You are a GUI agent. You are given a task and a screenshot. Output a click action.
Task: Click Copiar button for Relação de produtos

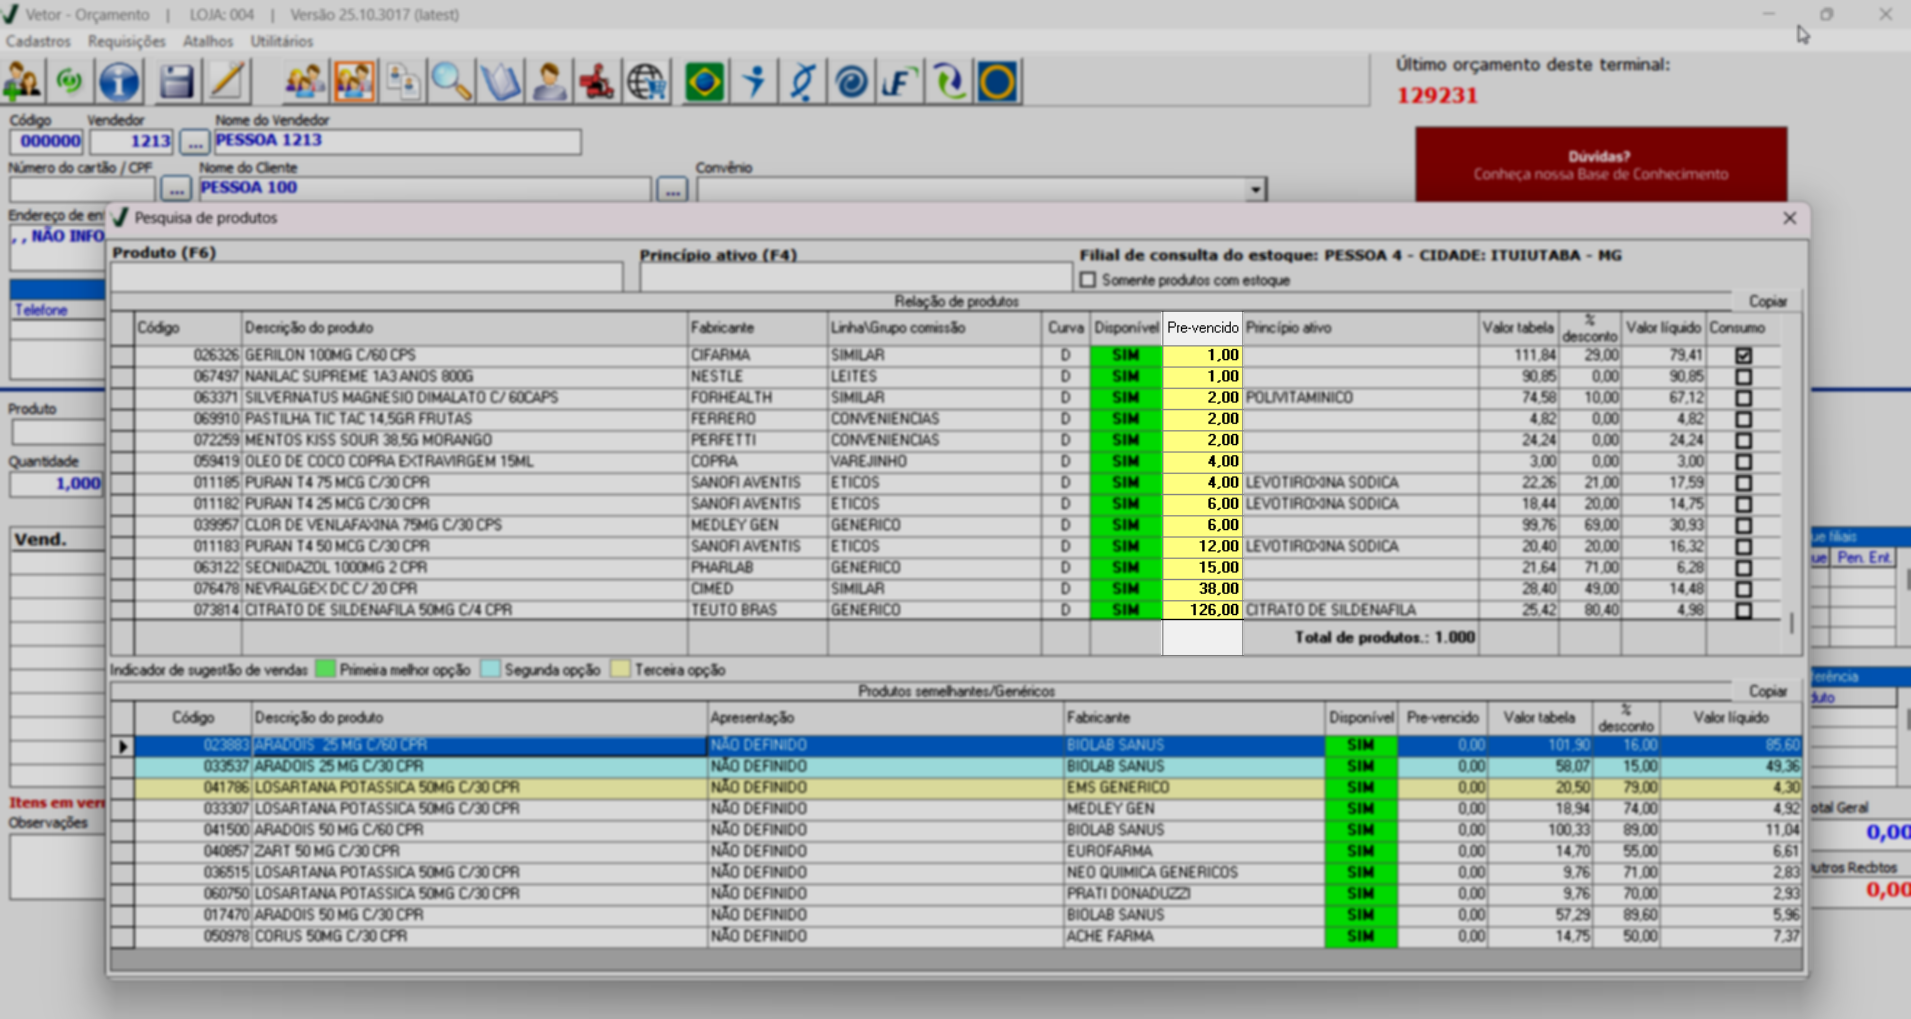click(x=1767, y=301)
